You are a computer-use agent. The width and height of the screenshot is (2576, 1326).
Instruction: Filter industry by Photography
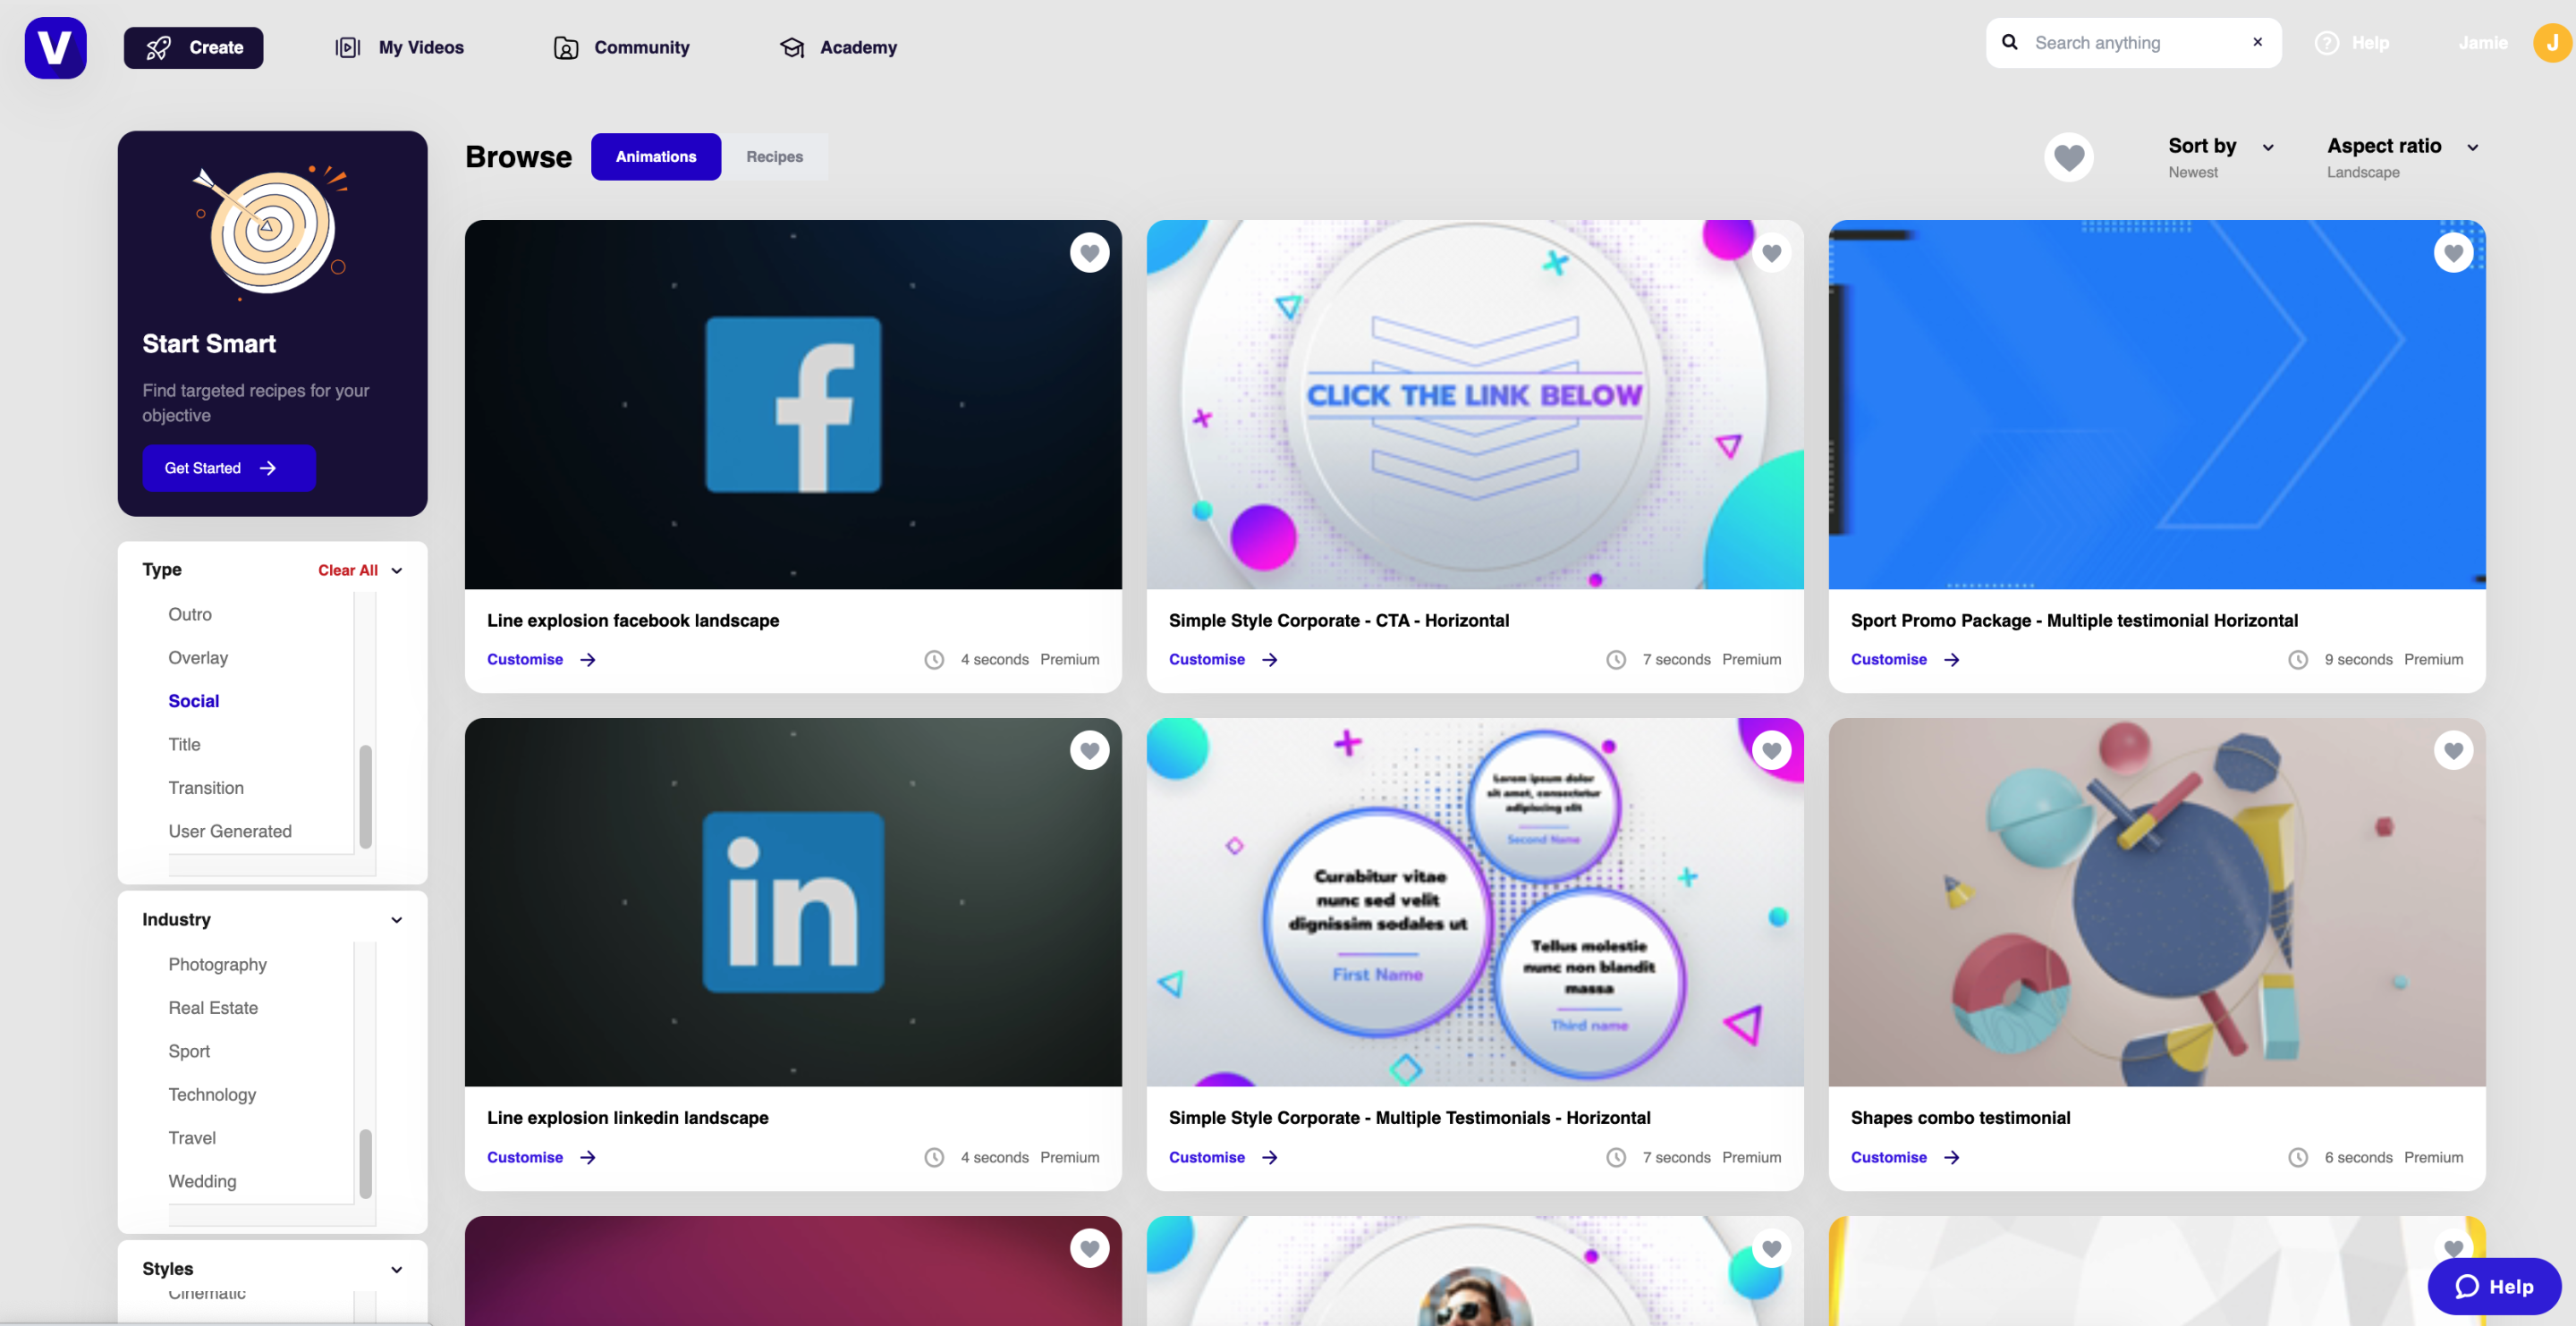217,964
